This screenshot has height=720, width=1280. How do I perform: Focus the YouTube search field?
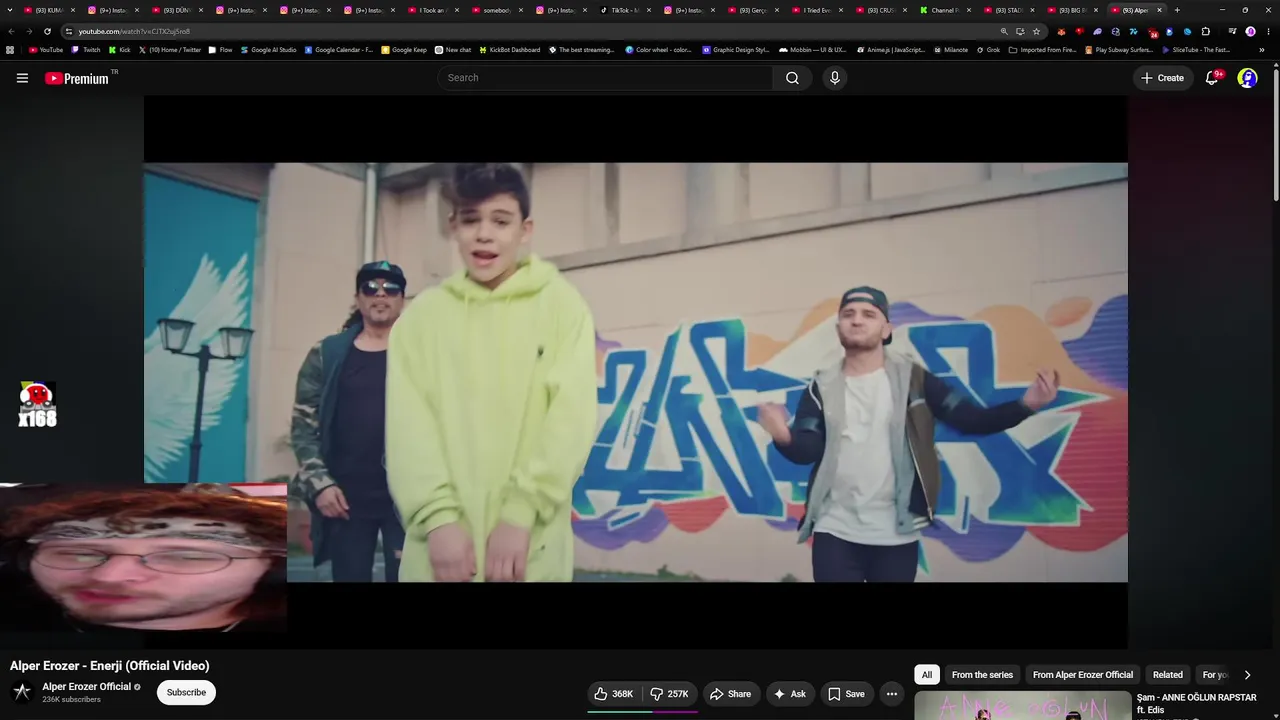click(605, 78)
